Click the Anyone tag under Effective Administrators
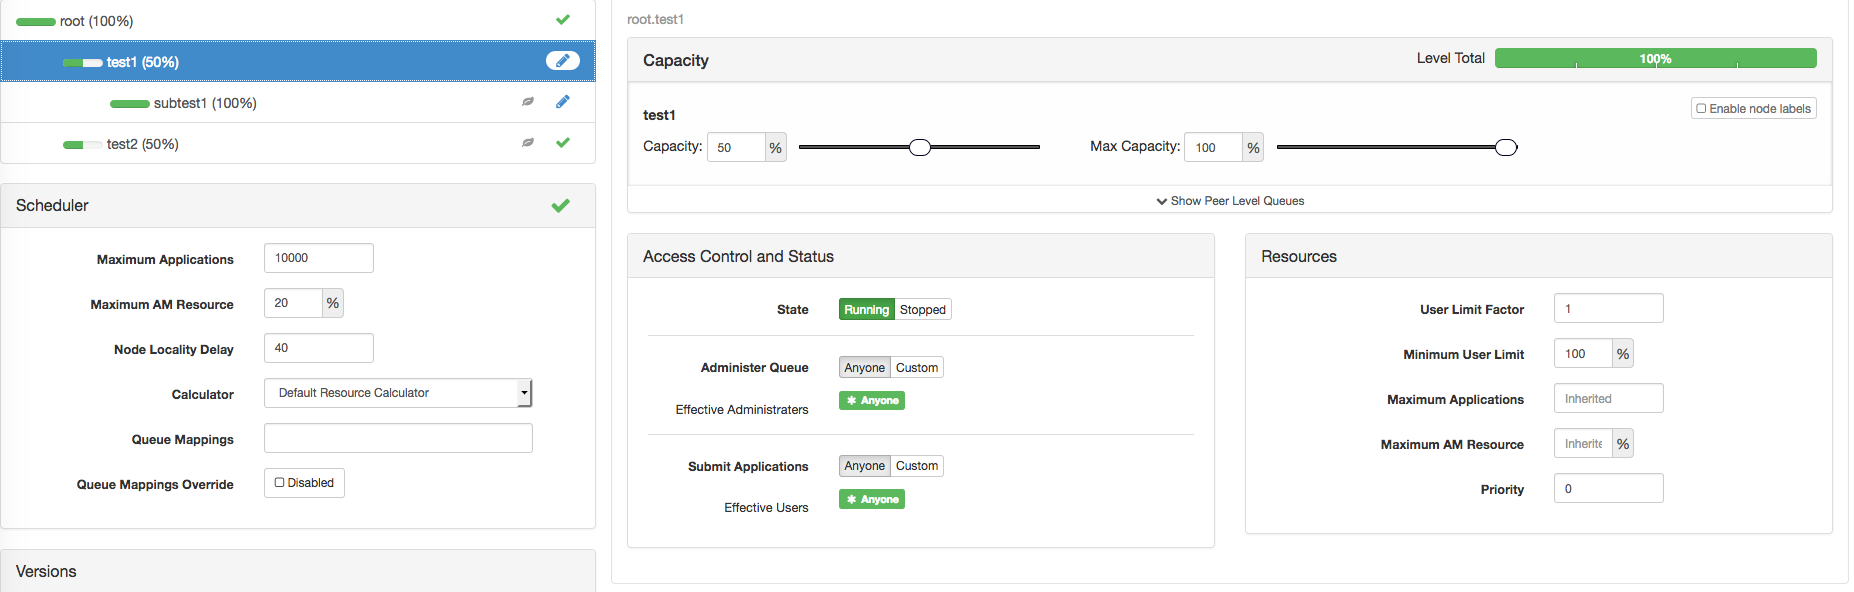The height and width of the screenshot is (592, 1854). tap(872, 401)
